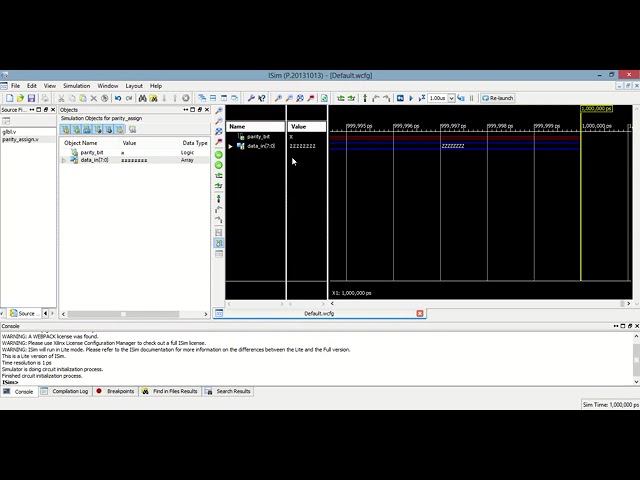The width and height of the screenshot is (640, 480).
Task: Open the simulation run time dropdown
Action: 451,98
